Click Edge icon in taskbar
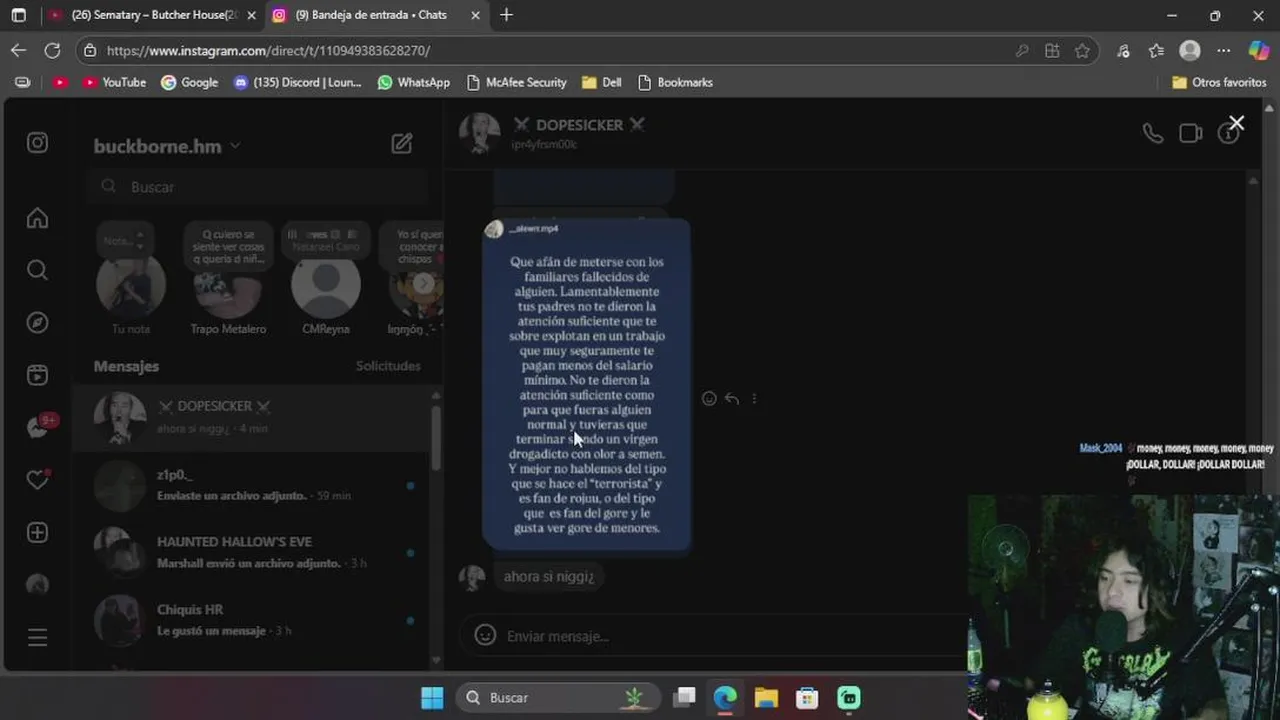1280x720 pixels. pyautogui.click(x=725, y=697)
